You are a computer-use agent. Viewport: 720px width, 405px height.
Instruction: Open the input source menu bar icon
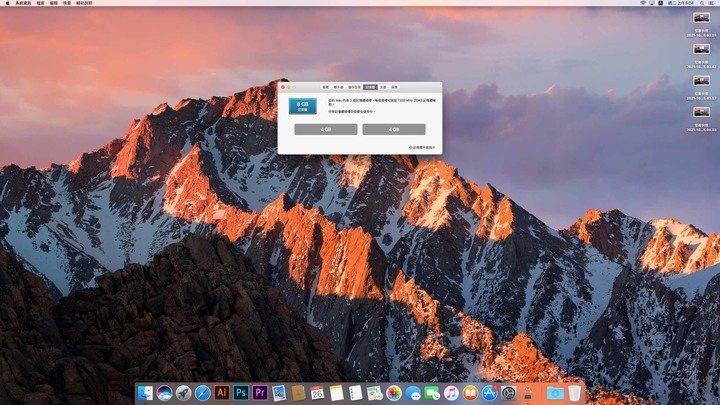660,3
